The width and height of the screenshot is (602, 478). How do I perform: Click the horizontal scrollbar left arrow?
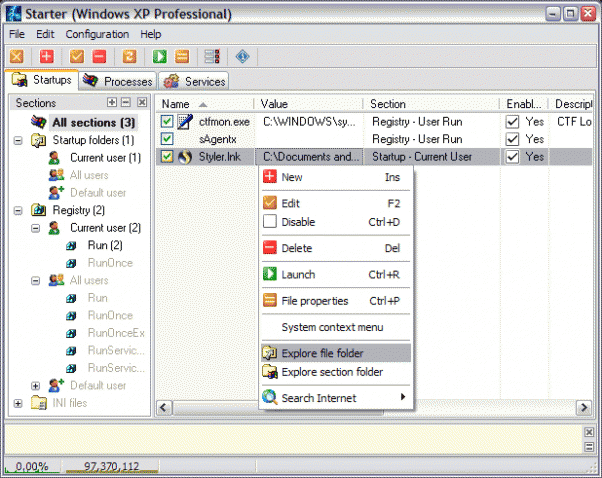tap(164, 407)
